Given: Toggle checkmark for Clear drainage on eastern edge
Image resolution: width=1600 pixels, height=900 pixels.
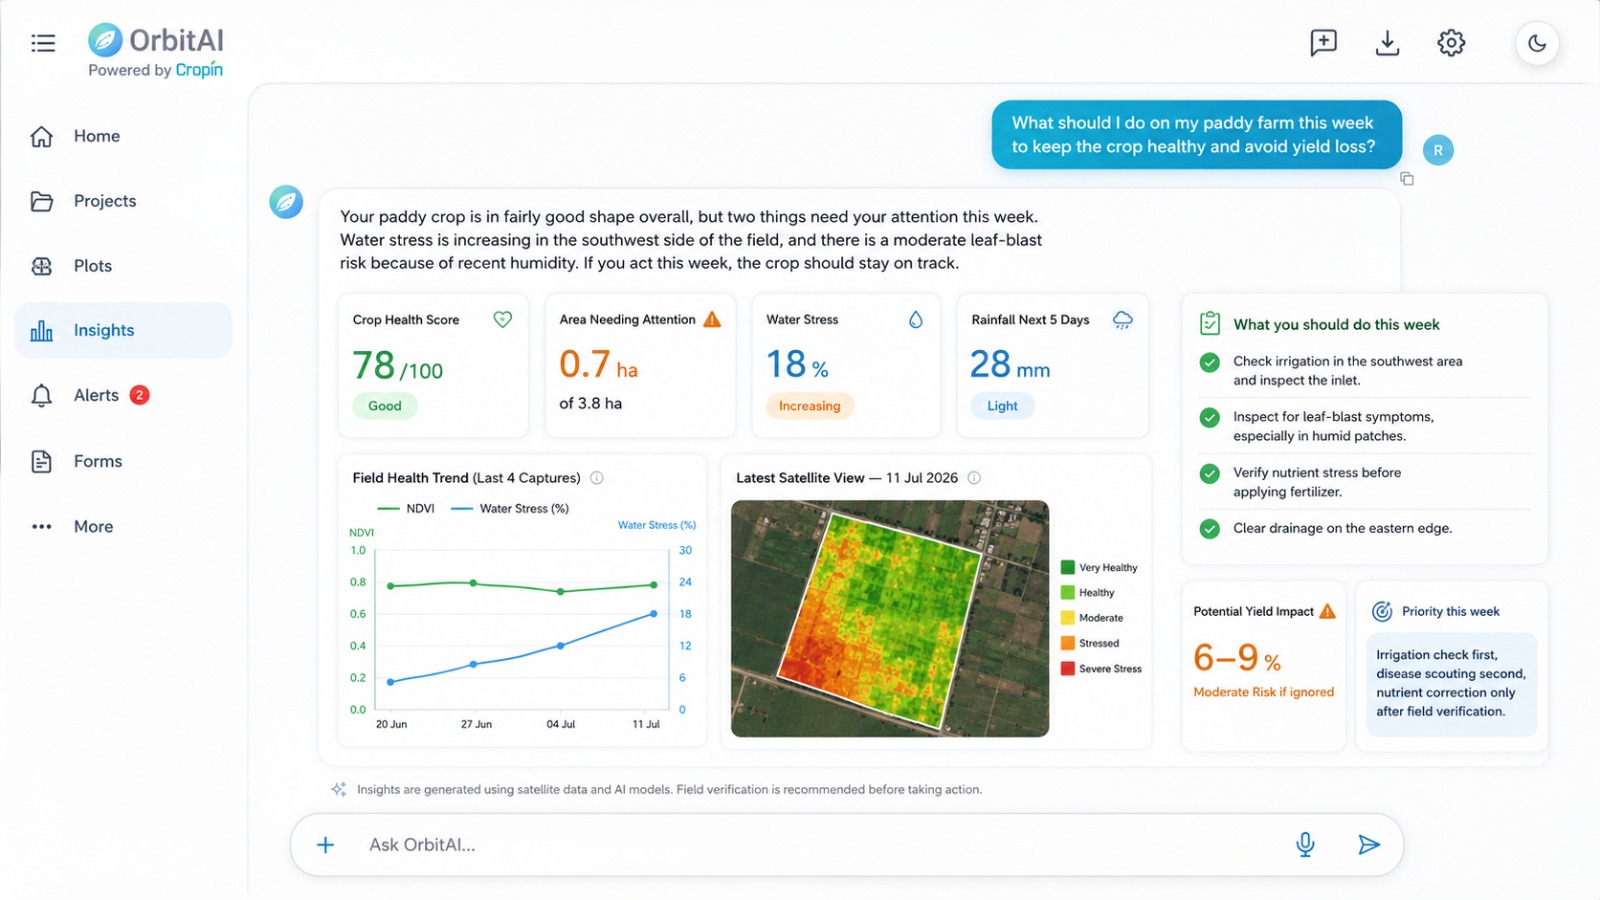Looking at the screenshot, I should coord(1210,529).
